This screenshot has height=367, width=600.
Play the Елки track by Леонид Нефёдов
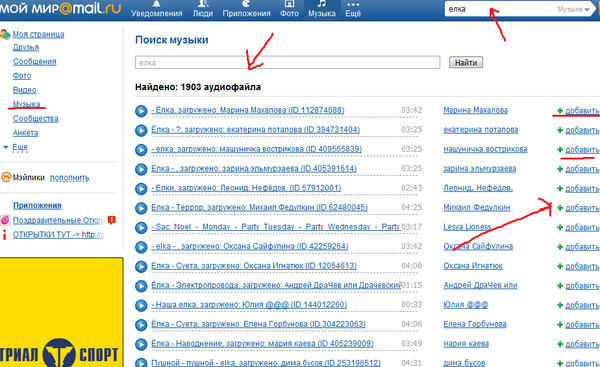pos(141,189)
